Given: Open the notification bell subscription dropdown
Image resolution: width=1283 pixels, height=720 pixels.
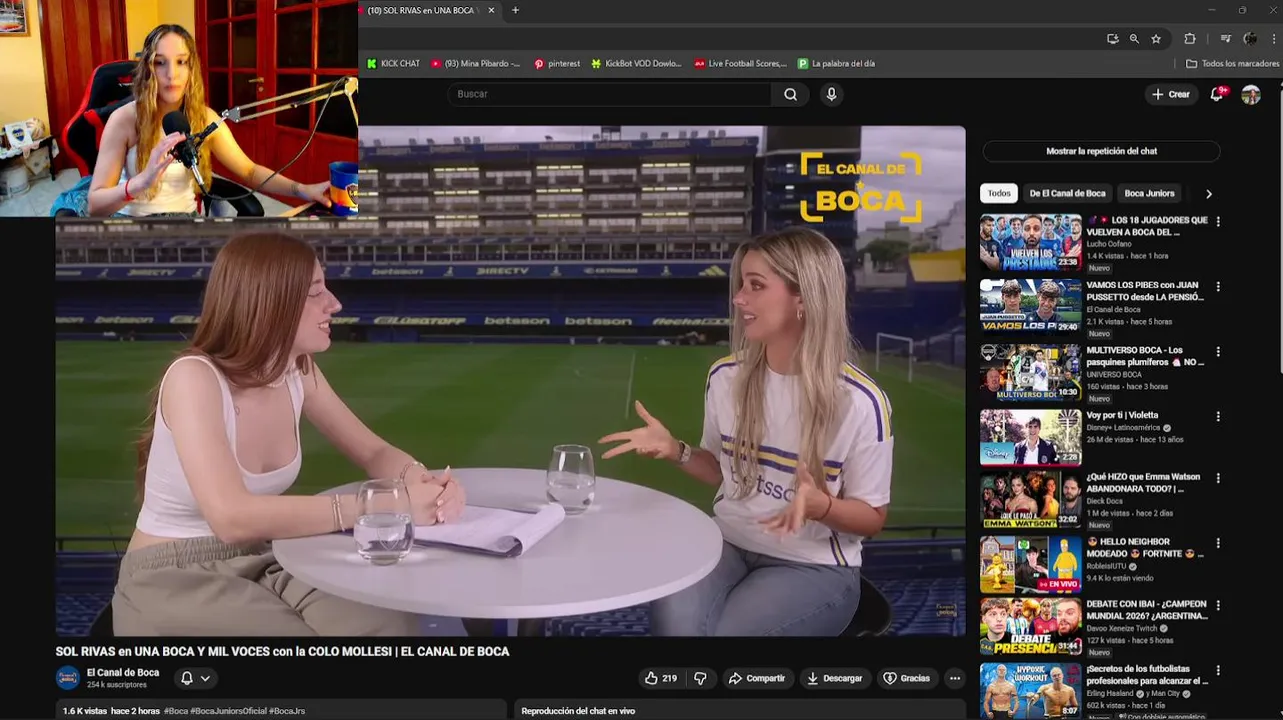Looking at the screenshot, I should click(x=195, y=678).
